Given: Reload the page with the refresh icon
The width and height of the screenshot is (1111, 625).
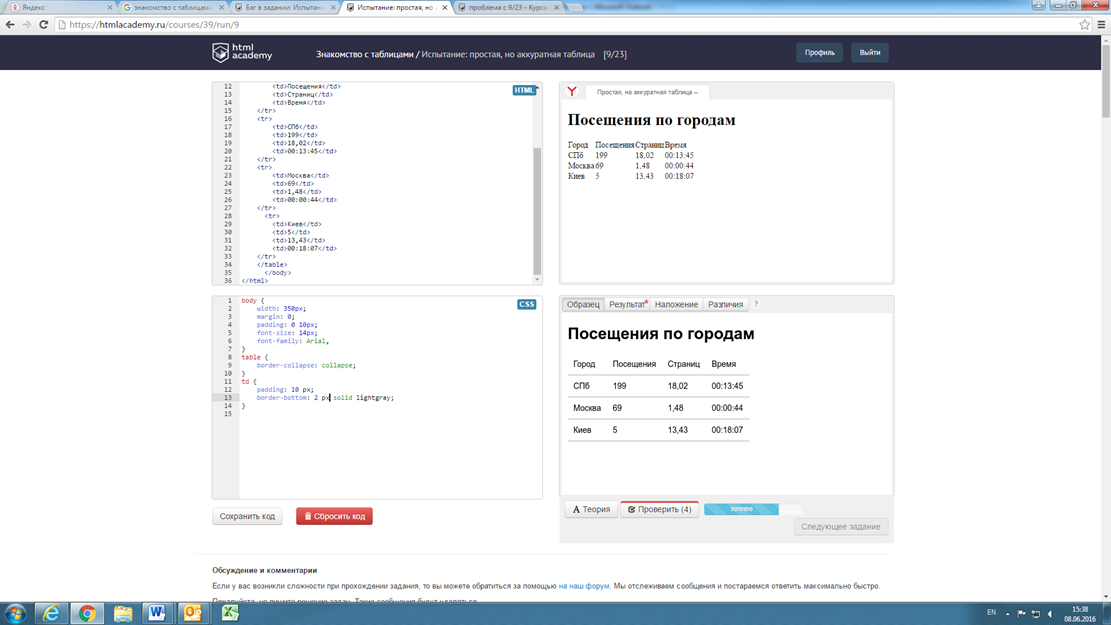Looking at the screenshot, I should pos(44,25).
